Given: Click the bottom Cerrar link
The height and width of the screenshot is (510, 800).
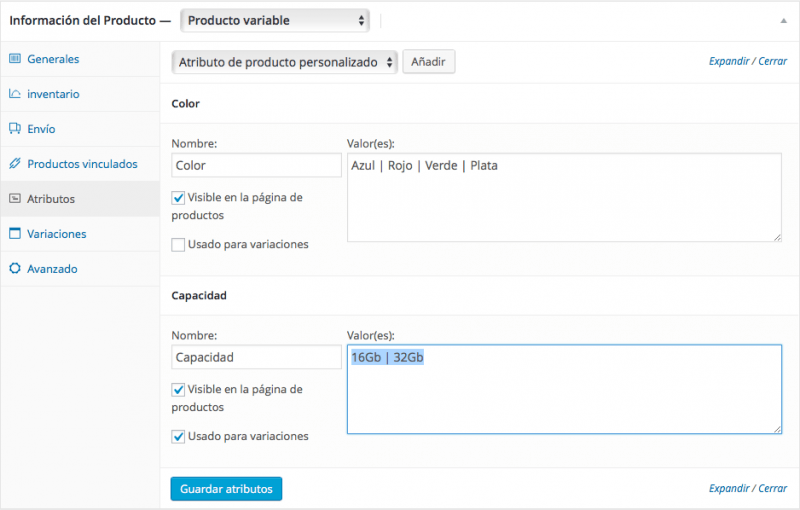Looking at the screenshot, I should (x=772, y=489).
